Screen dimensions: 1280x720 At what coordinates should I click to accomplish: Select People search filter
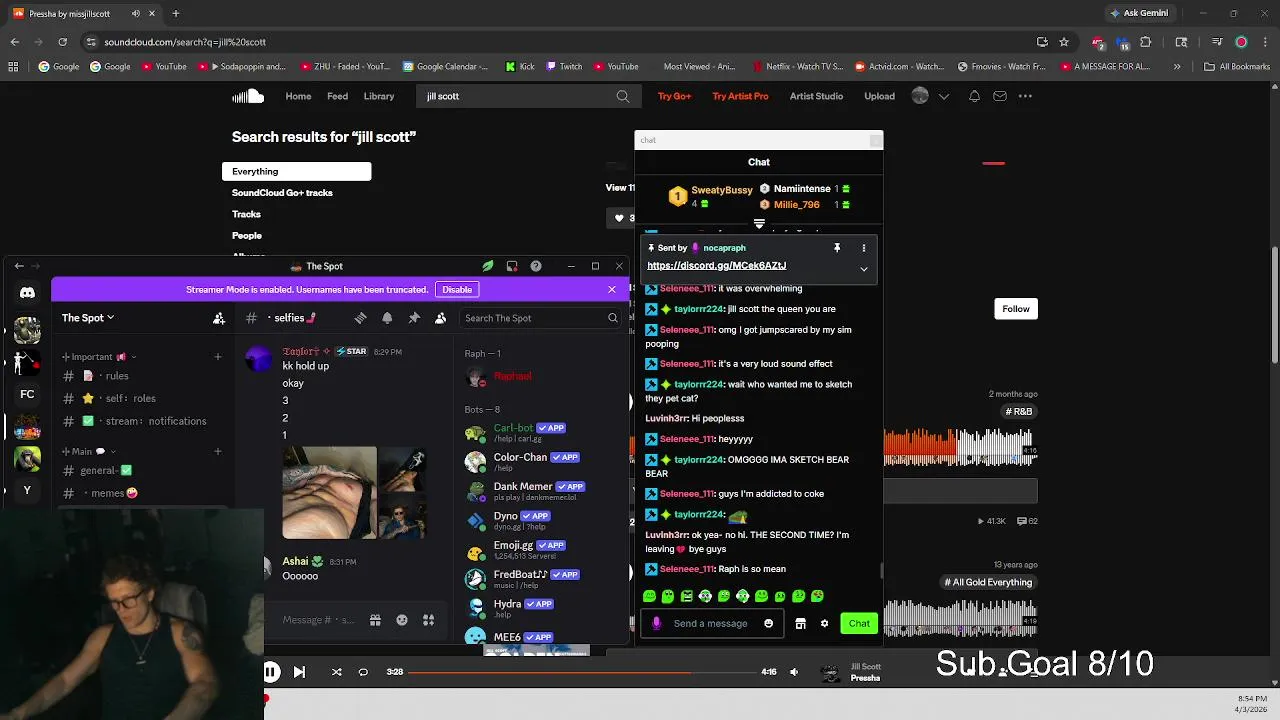(247, 236)
